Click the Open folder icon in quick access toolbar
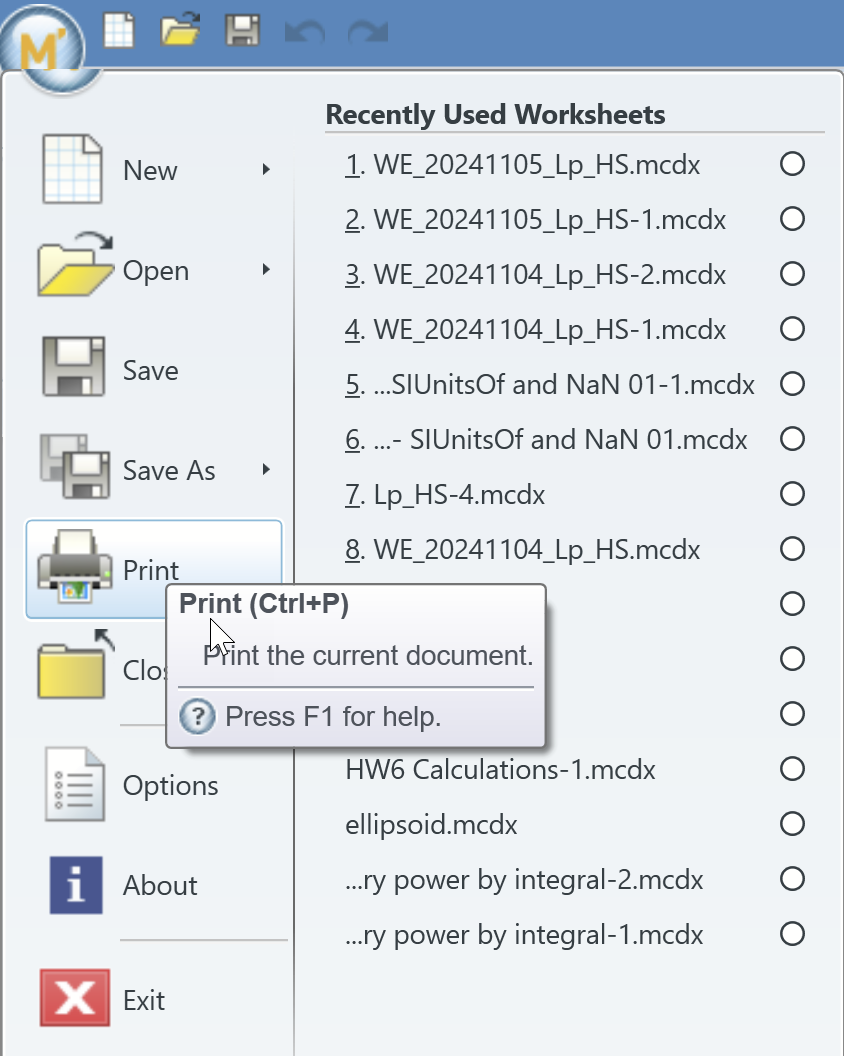The image size is (844, 1056). 180,30
